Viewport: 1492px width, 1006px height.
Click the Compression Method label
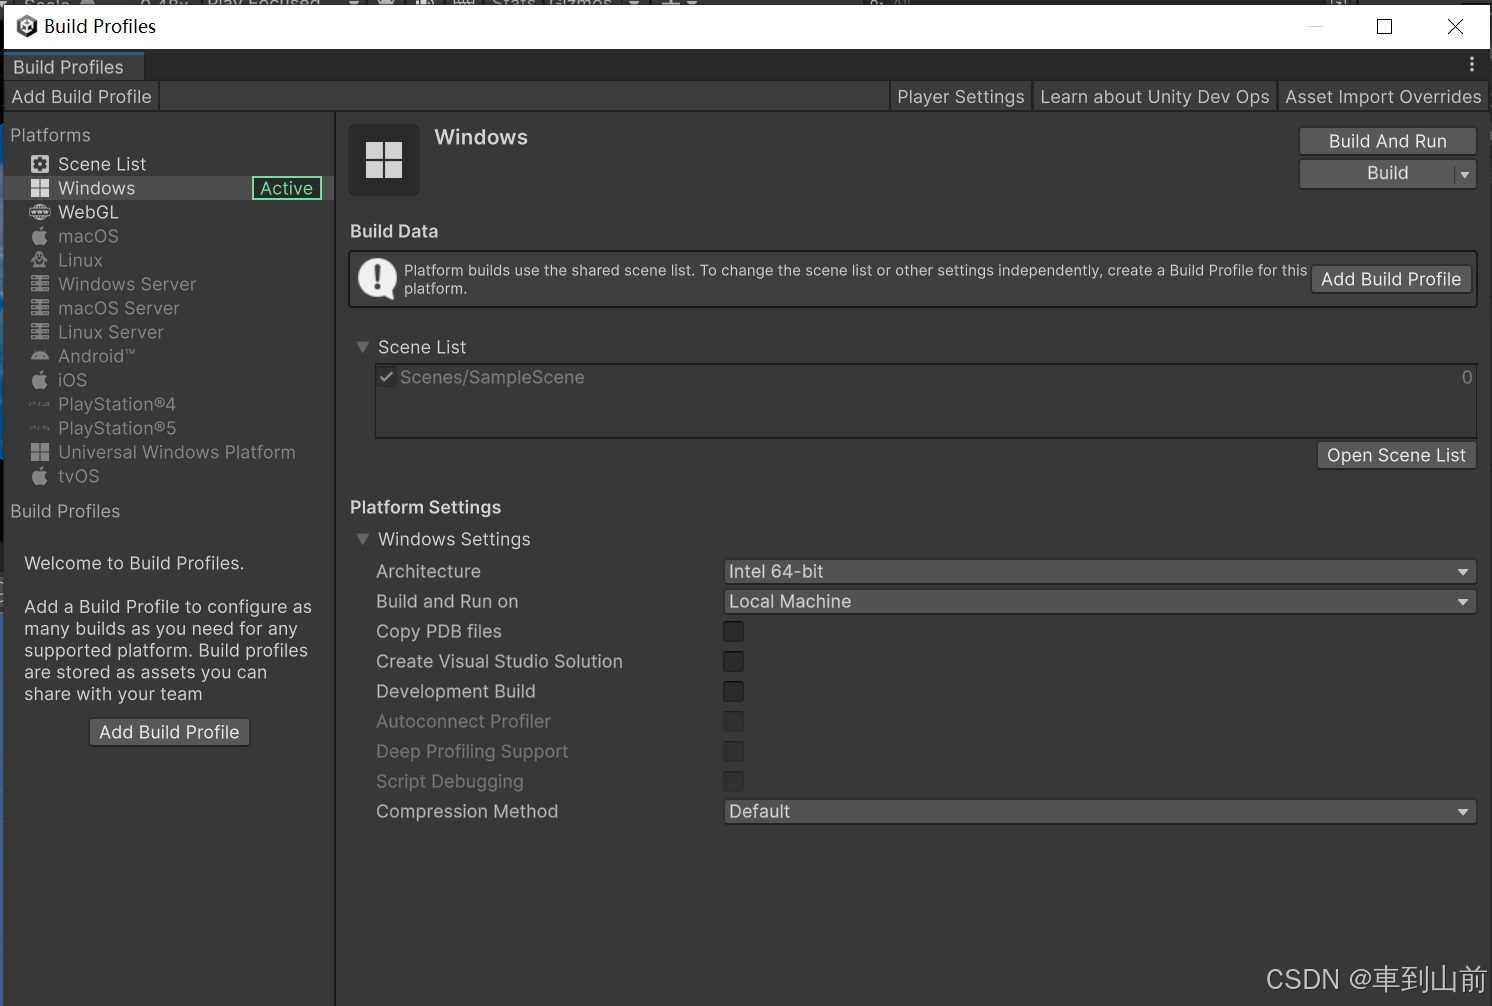[467, 811]
